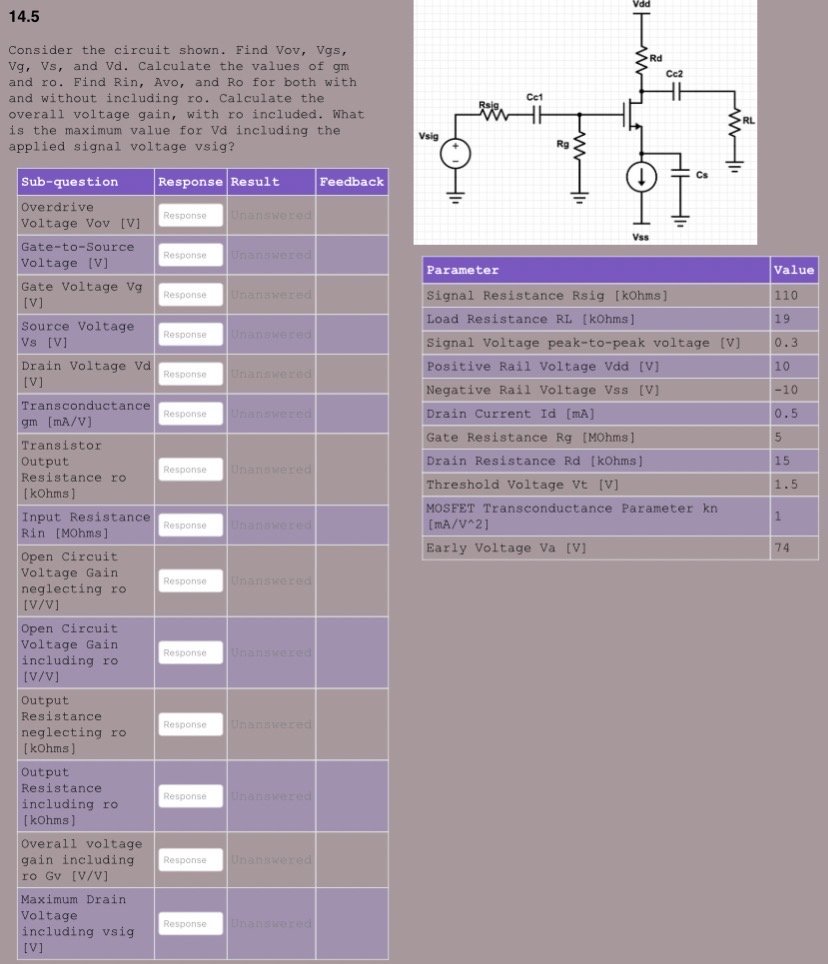Select Output Resistance neglecting ro input box

point(189,723)
